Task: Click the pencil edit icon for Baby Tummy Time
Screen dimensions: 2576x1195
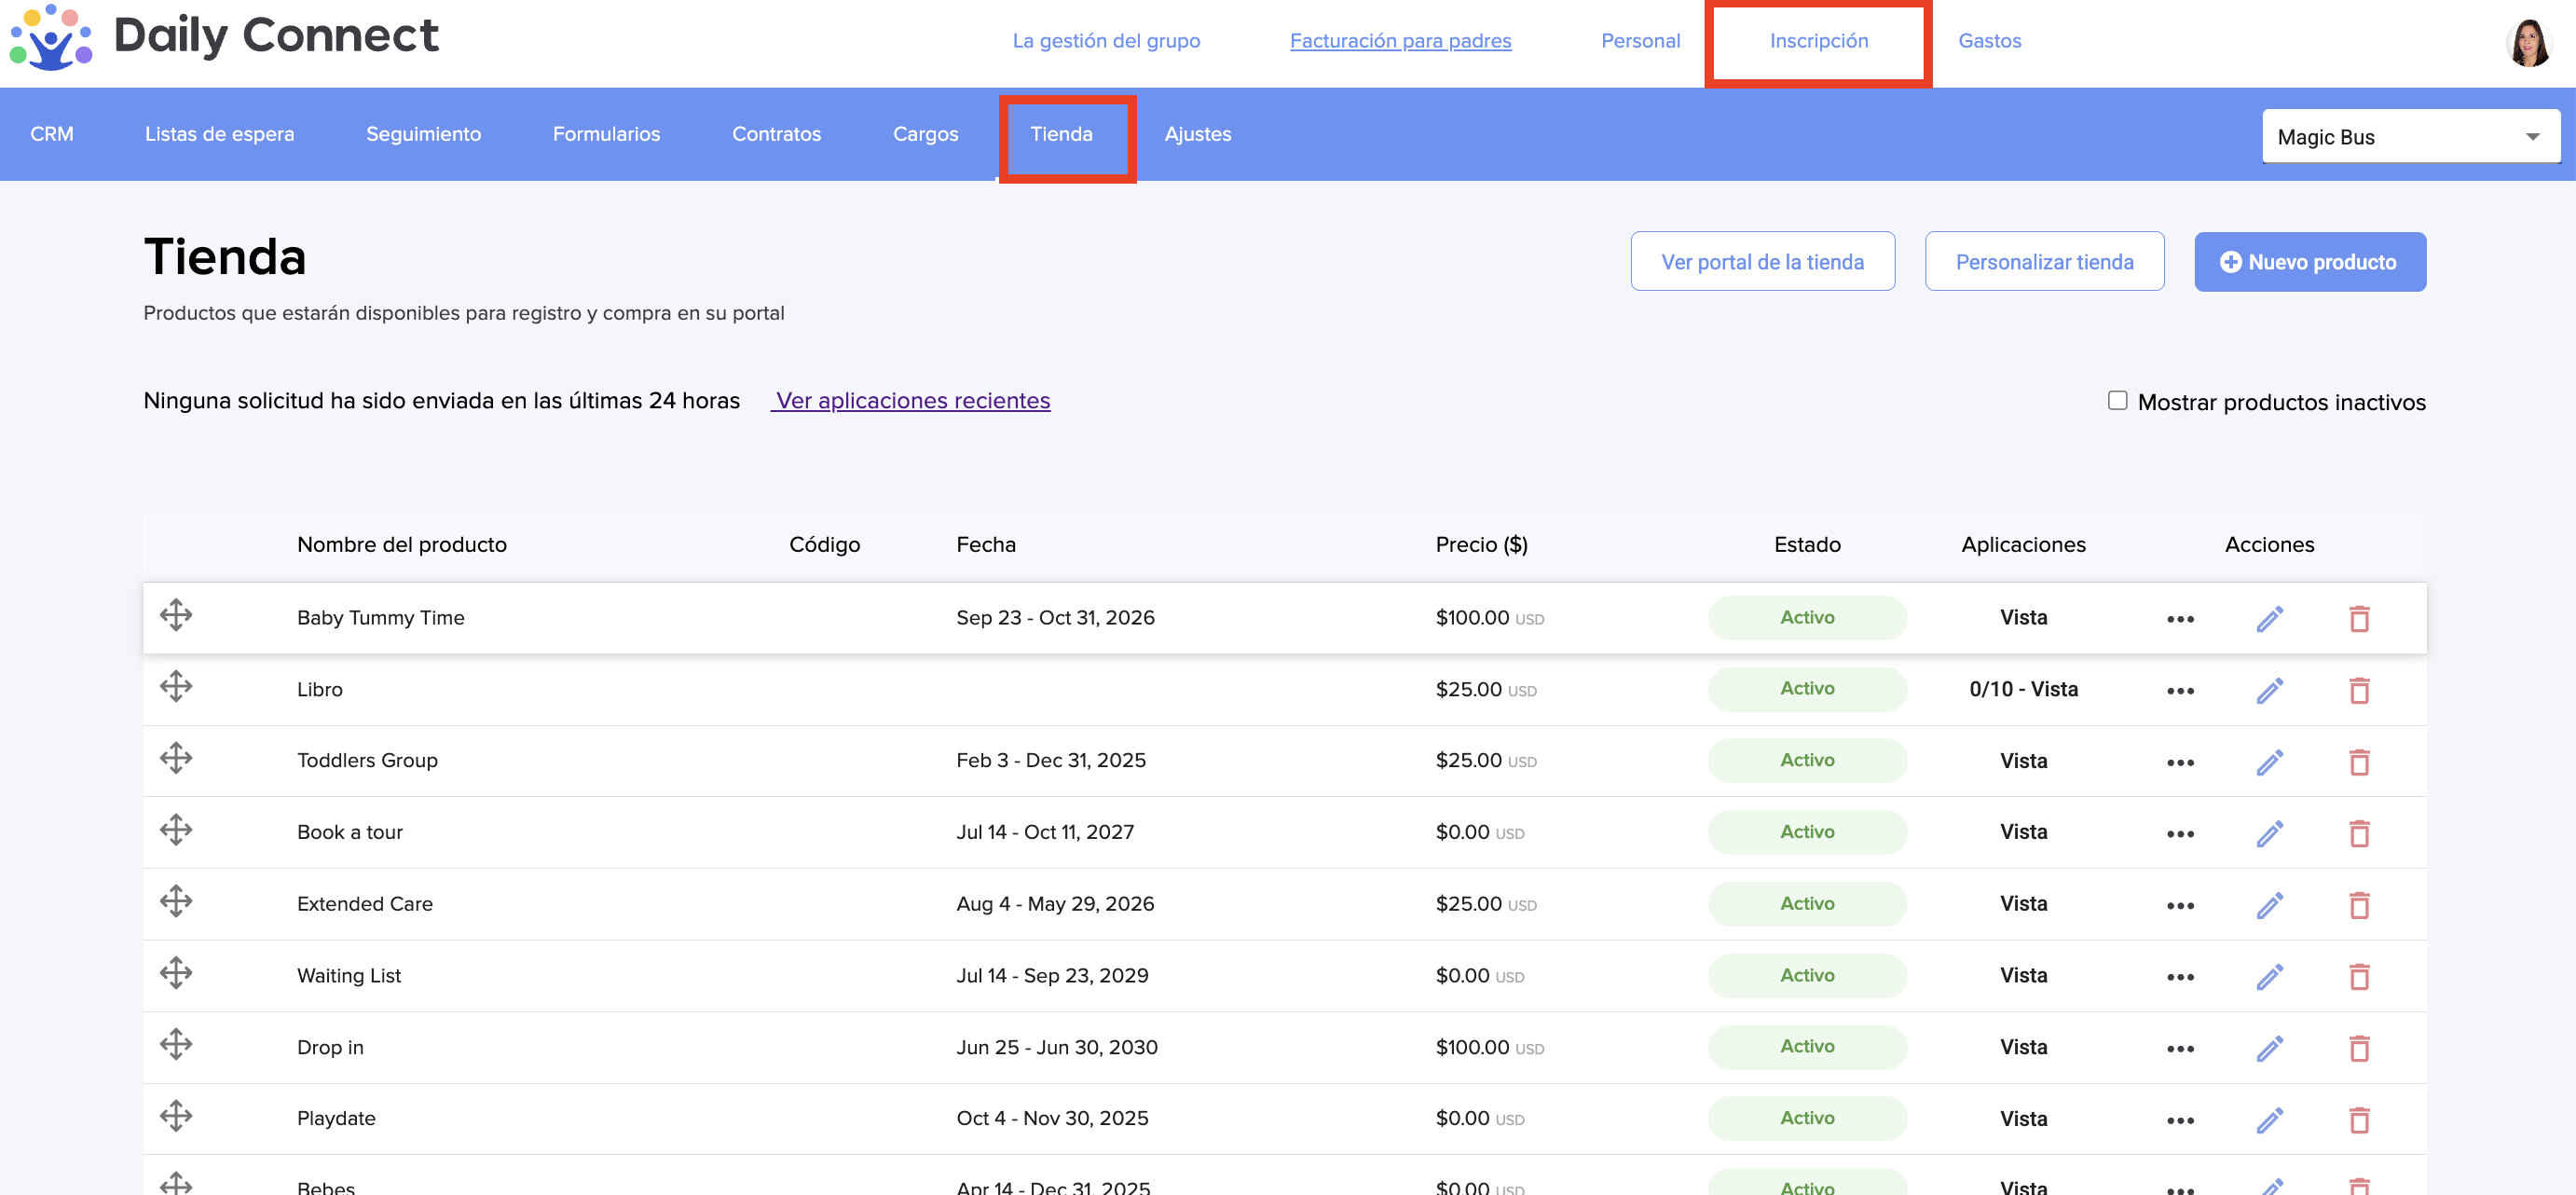Action: (x=2269, y=619)
